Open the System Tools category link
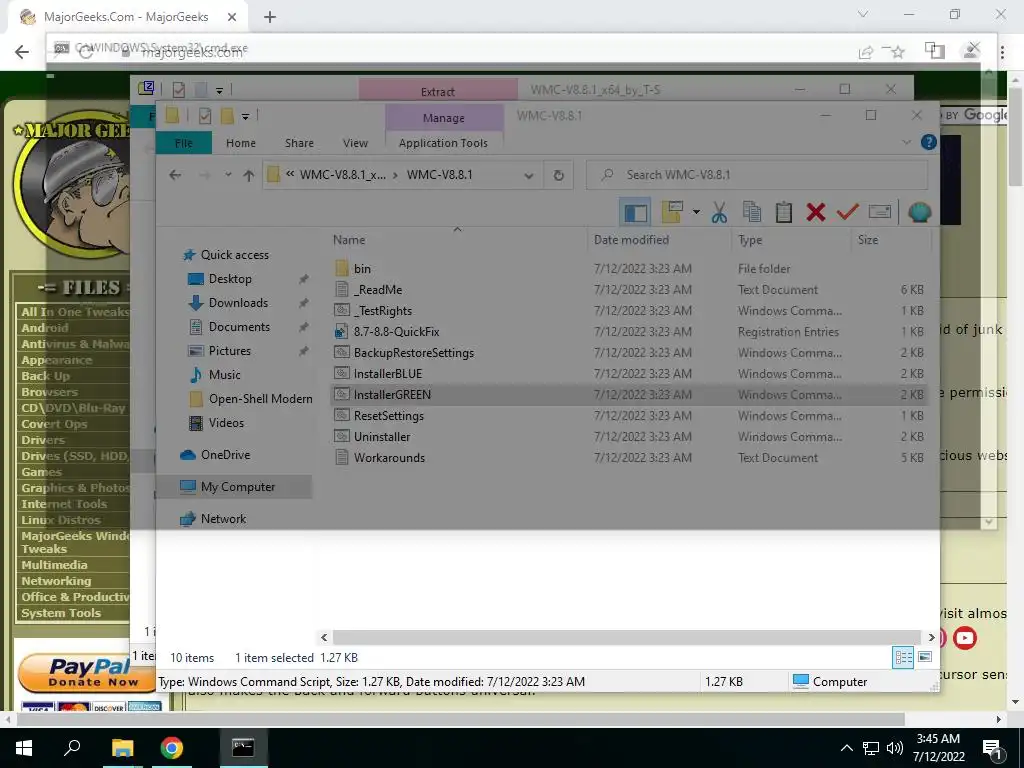 point(61,613)
